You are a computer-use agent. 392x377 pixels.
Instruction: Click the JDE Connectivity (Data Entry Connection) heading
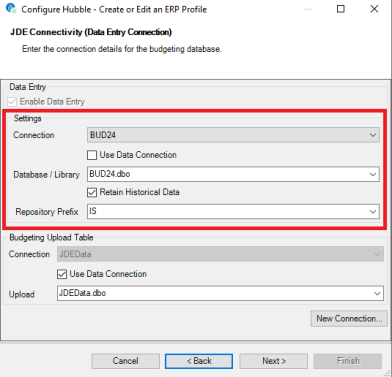coord(91,32)
